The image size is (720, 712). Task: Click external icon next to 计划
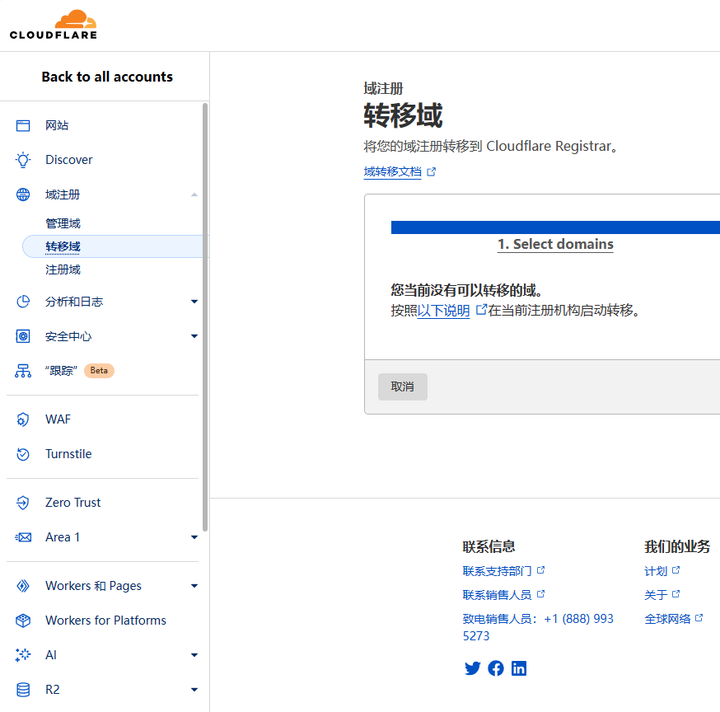click(x=676, y=570)
